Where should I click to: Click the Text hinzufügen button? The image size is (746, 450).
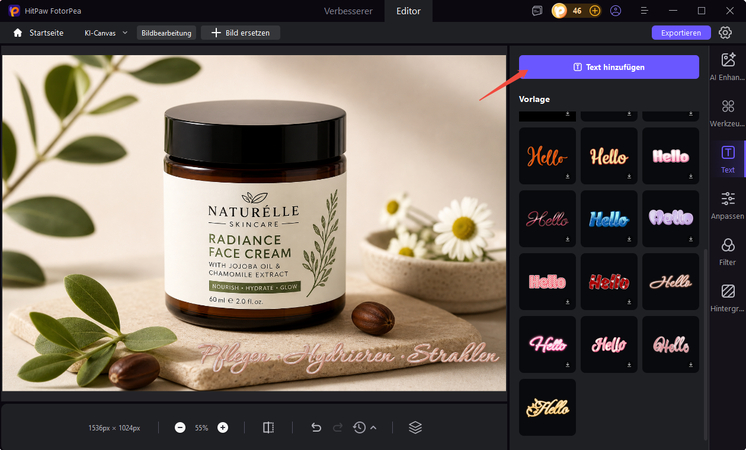609,67
